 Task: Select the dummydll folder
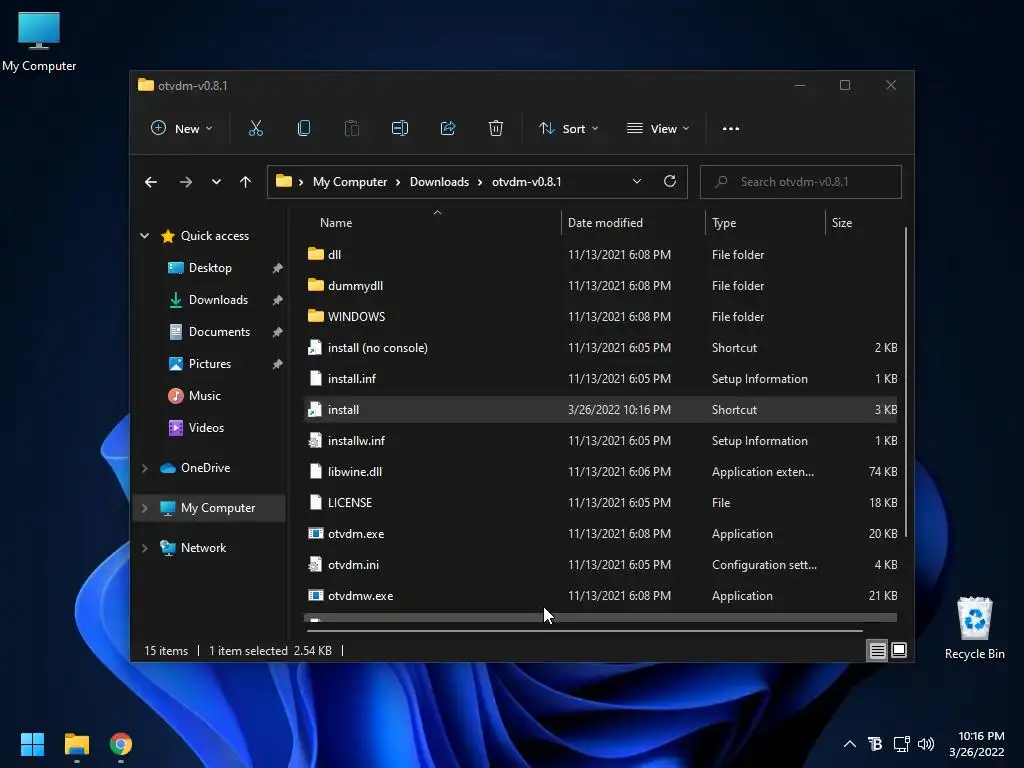coord(355,285)
